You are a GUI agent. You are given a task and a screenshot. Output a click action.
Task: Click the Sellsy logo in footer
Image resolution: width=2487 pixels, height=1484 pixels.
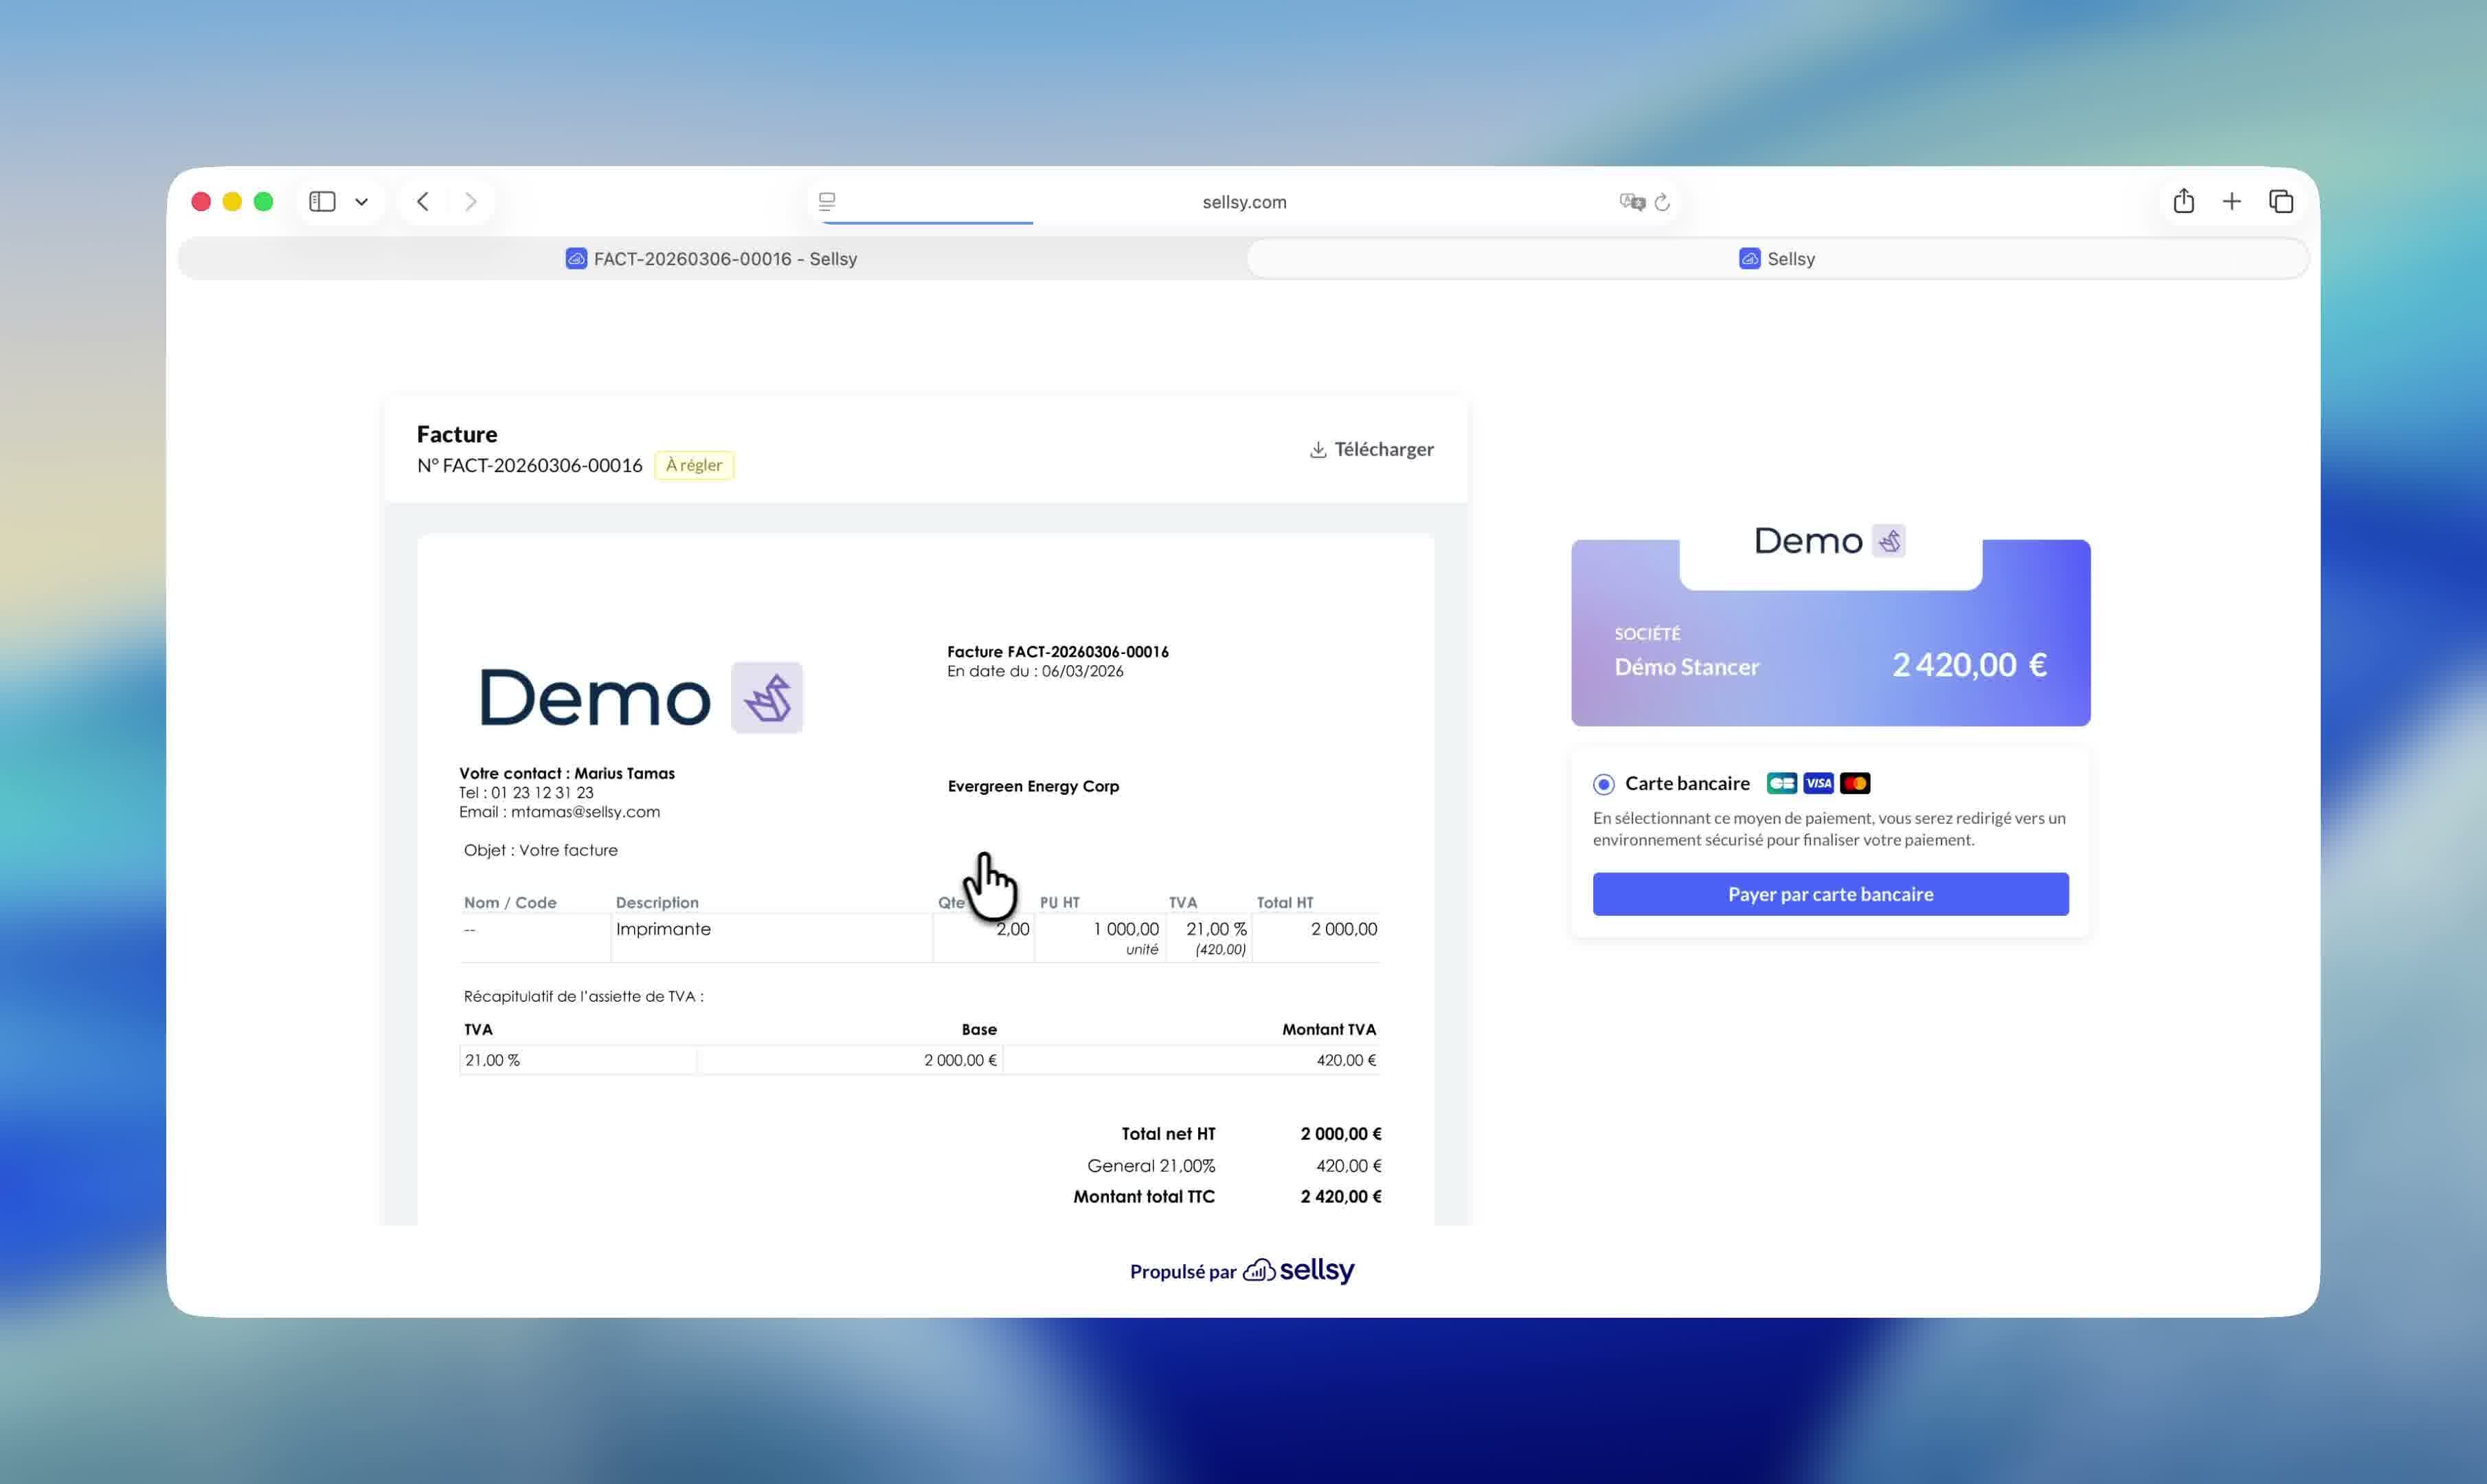coord(1298,1270)
